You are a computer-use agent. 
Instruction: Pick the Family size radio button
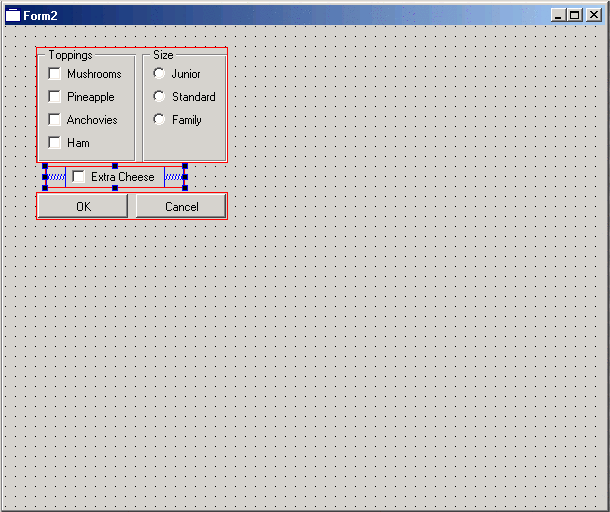159,120
